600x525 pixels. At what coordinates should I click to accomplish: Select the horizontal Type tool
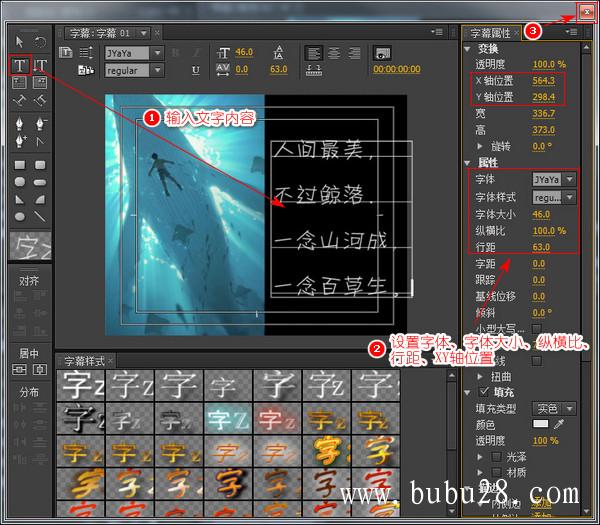tap(20, 65)
